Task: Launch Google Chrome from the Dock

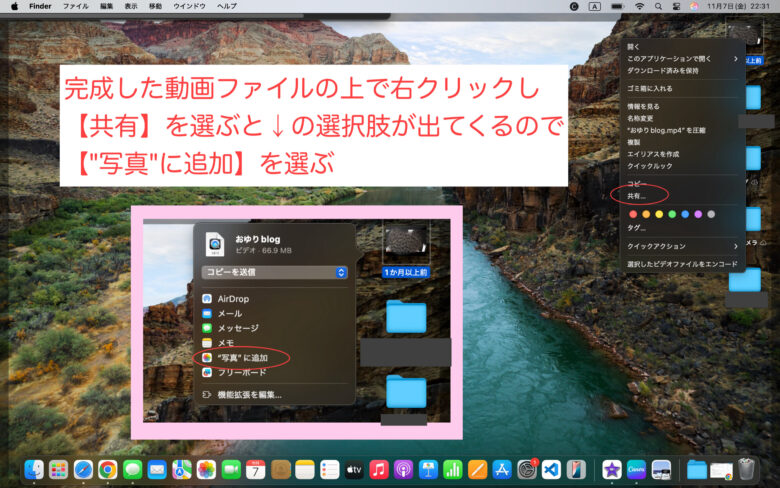Action: coord(107,469)
